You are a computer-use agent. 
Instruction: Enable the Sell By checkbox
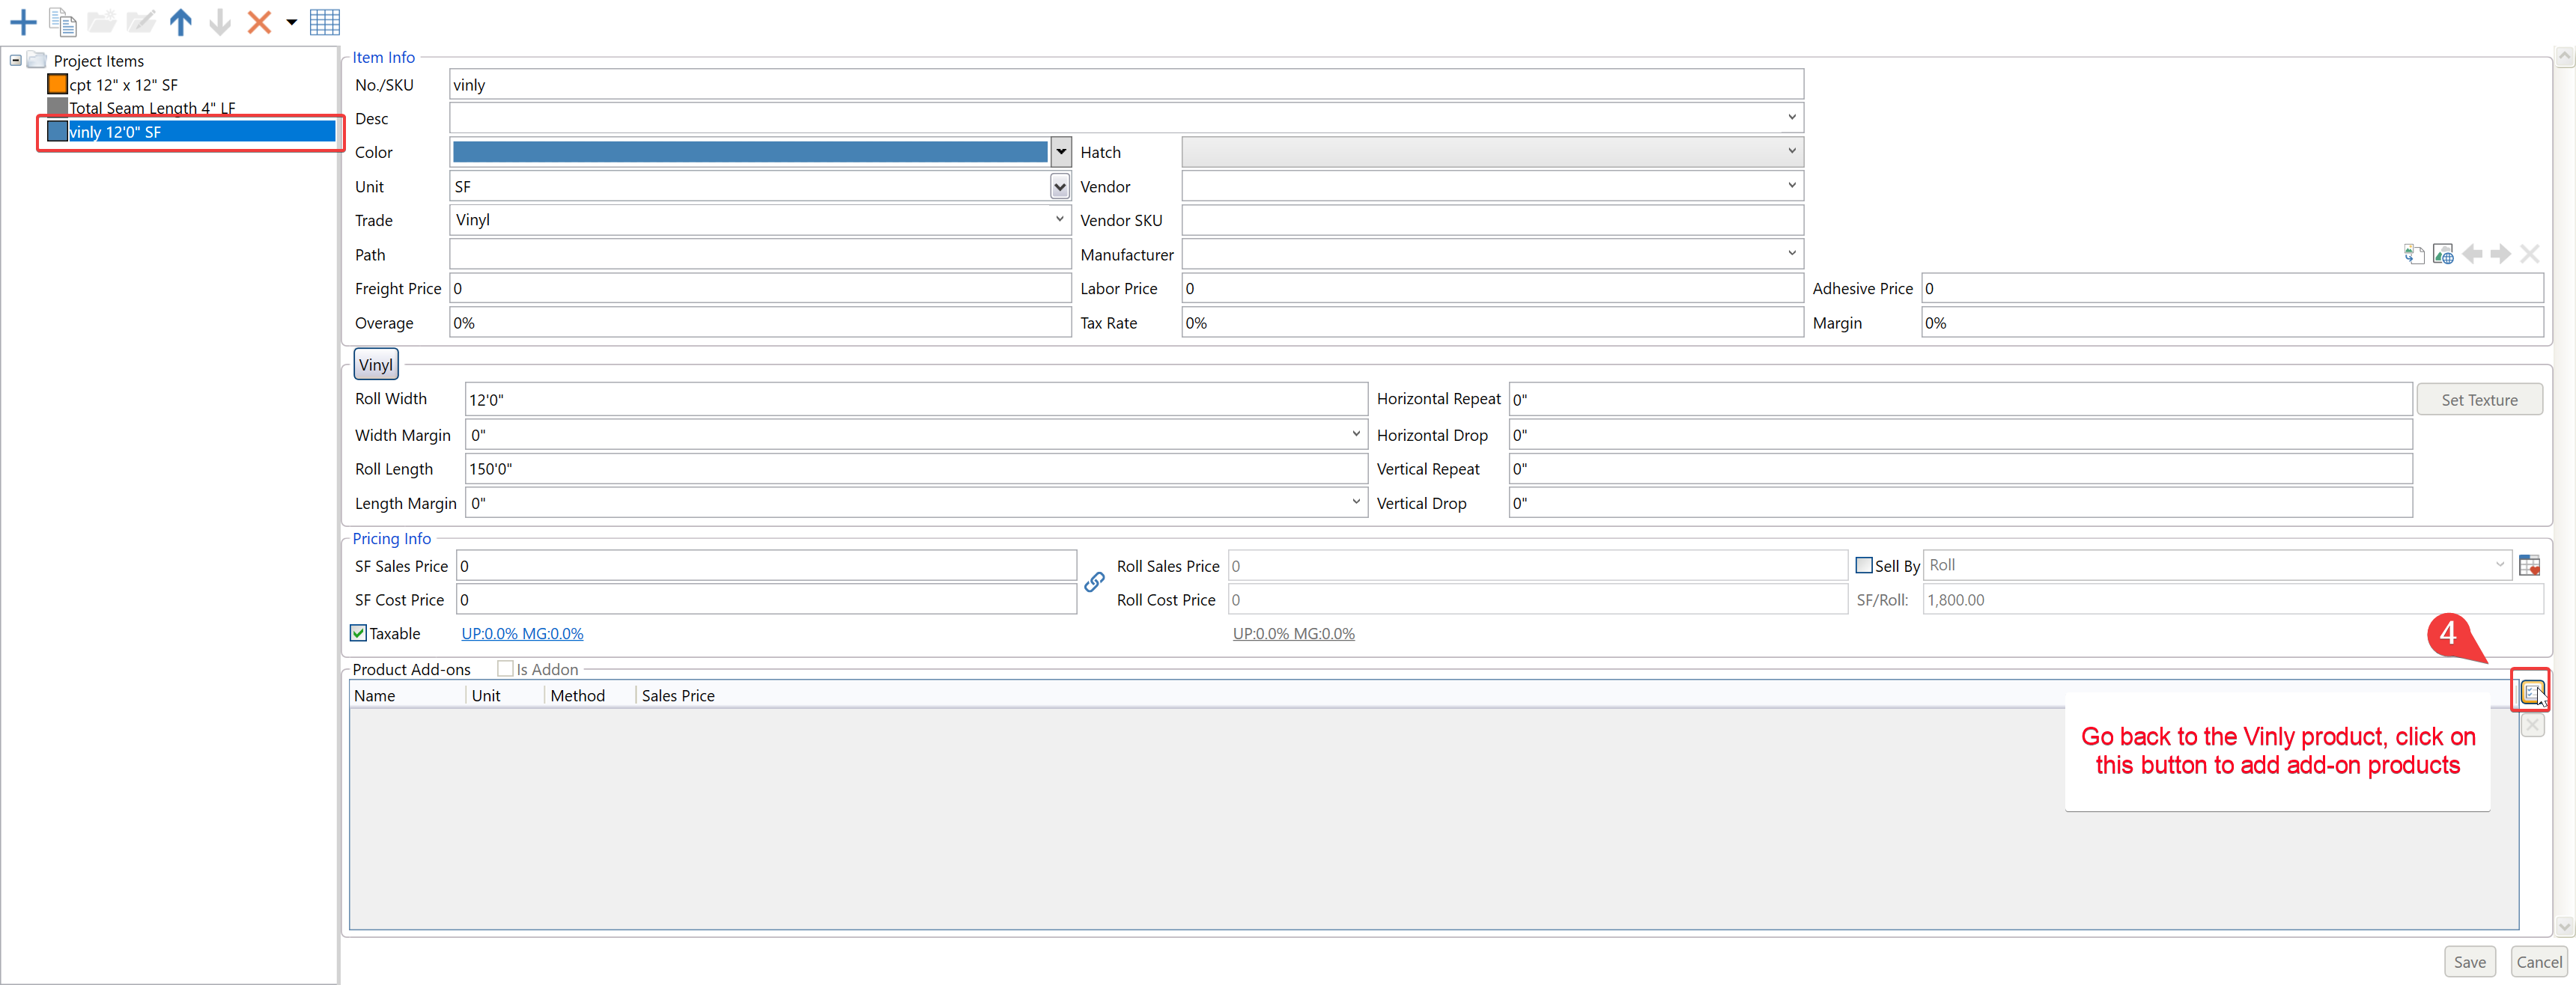tap(1864, 565)
